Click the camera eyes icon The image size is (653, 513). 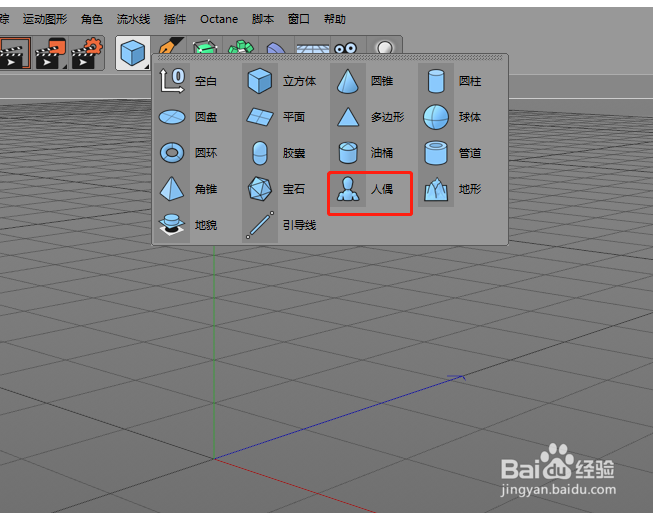click(x=346, y=47)
